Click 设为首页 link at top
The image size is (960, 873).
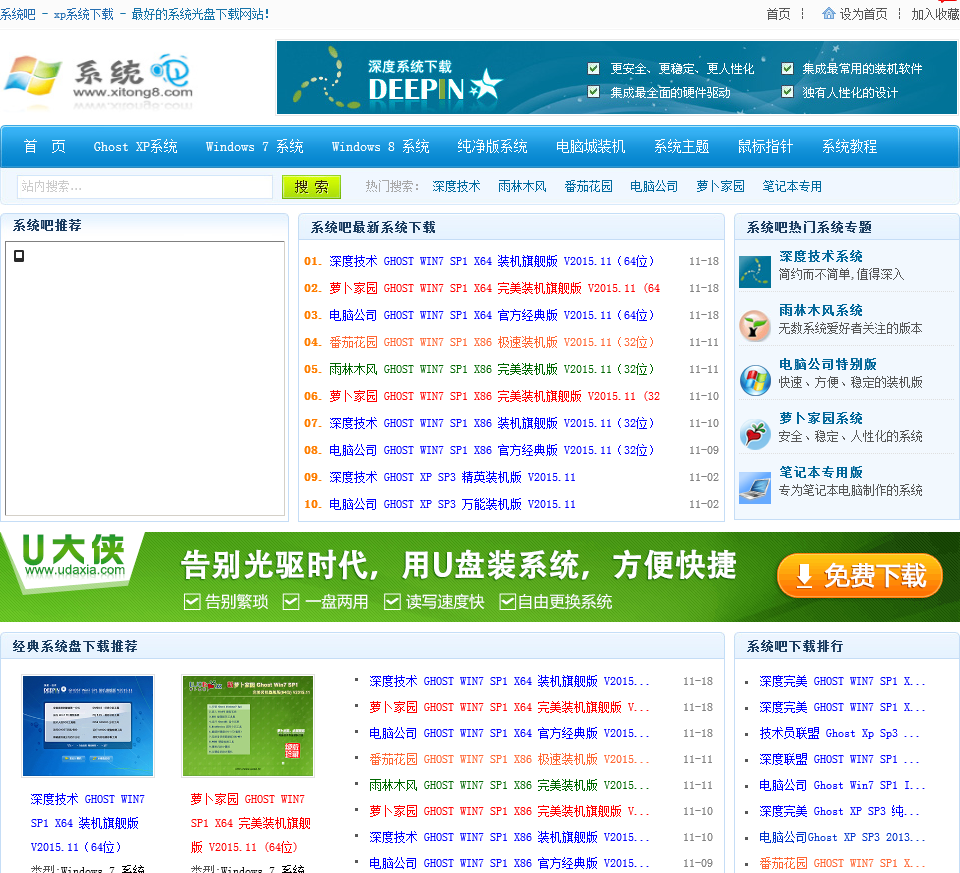[x=863, y=14]
